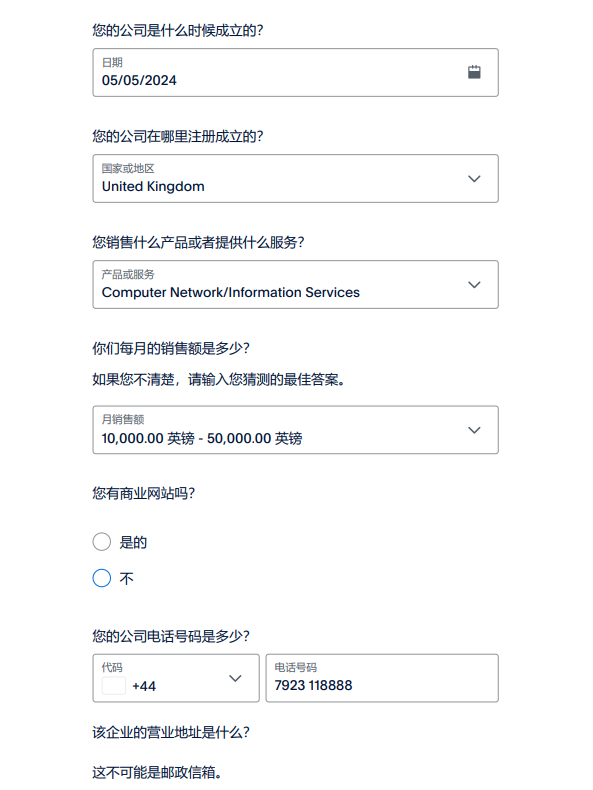Viewport: 593px width, 790px height.
Task: Click the 日期 field label
Action: 112,62
